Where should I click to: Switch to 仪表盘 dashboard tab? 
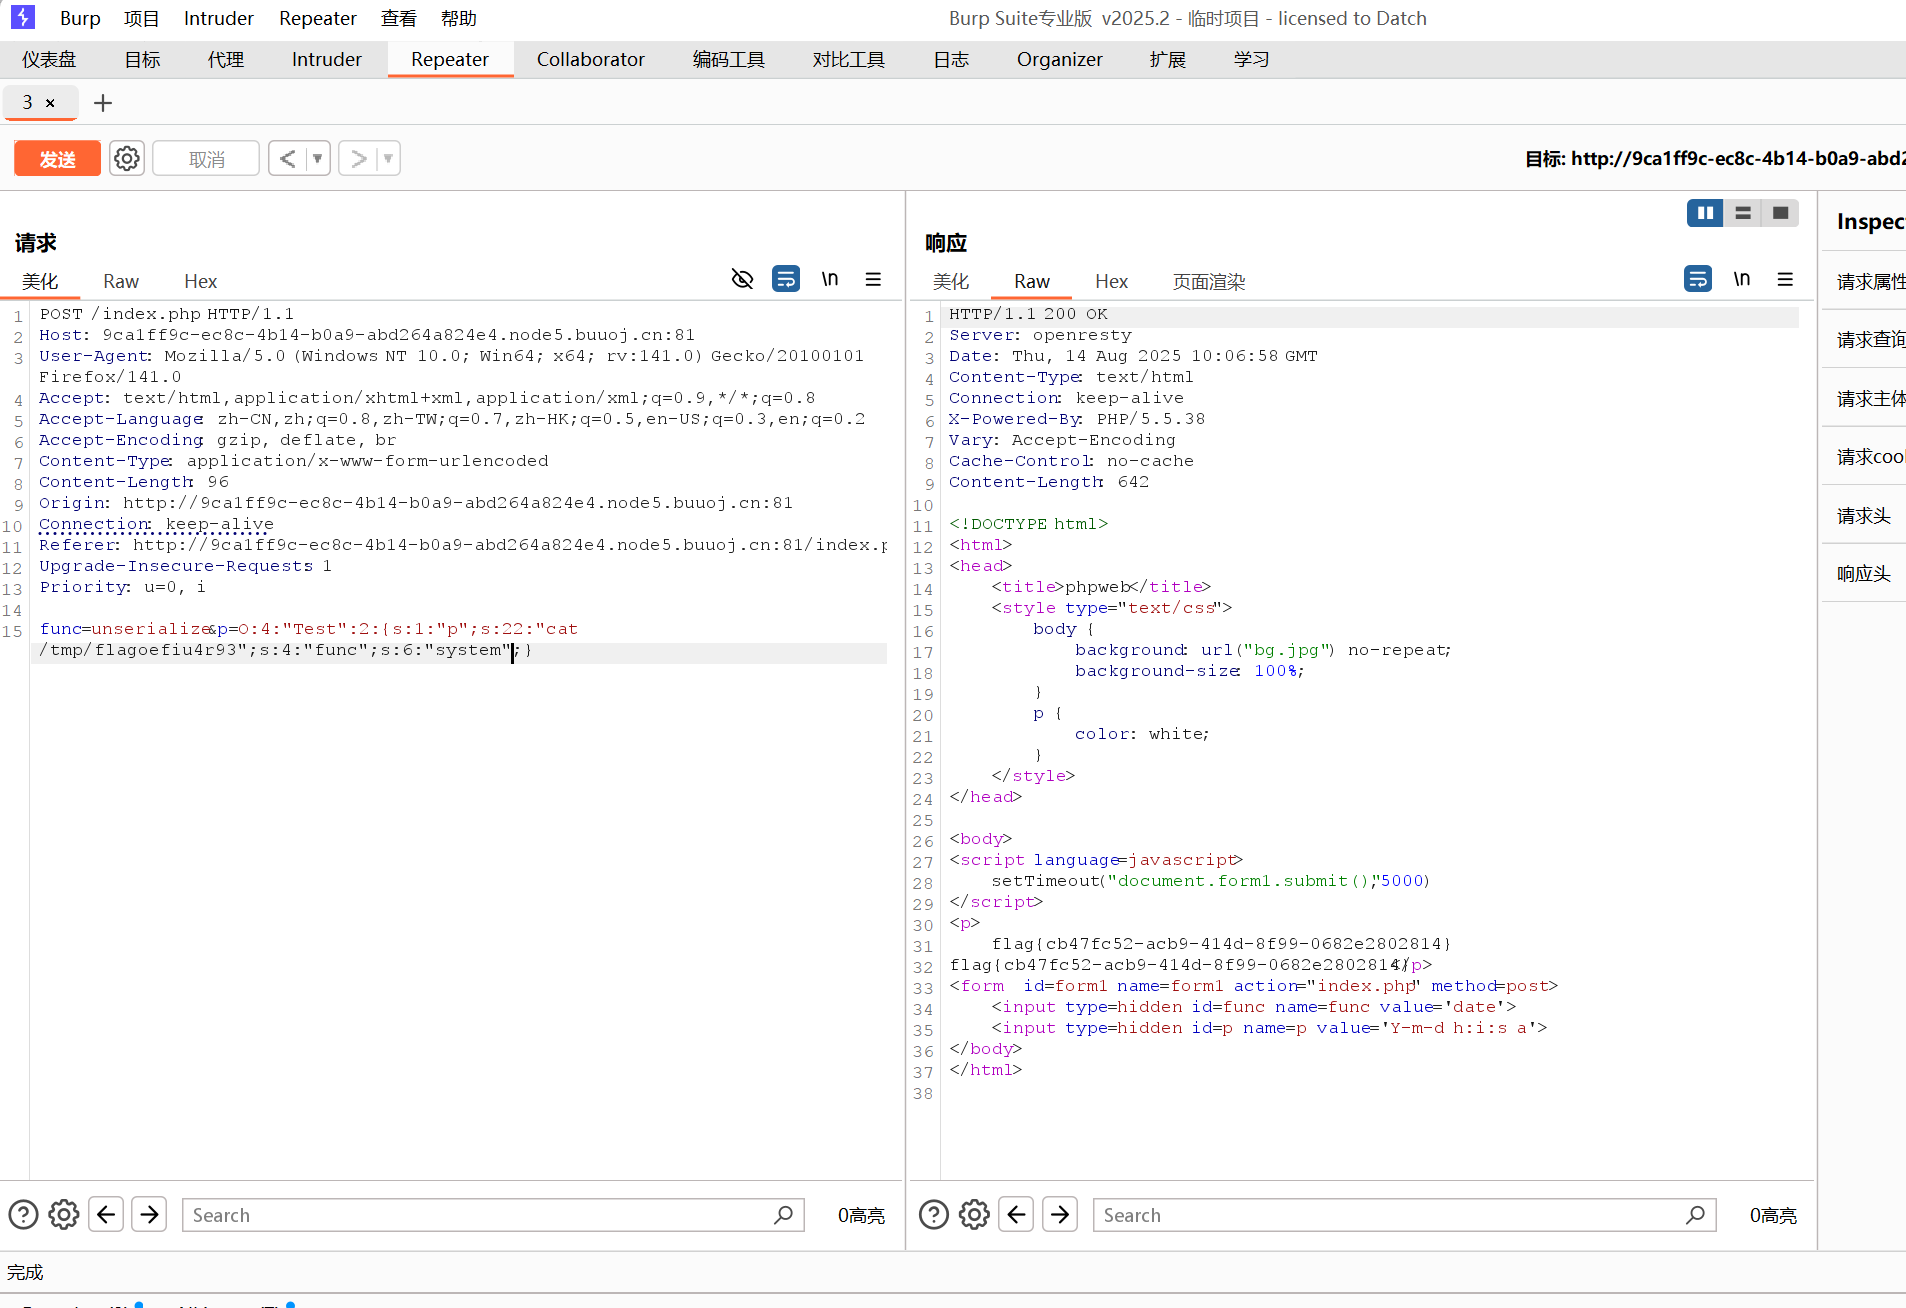tap(49, 59)
